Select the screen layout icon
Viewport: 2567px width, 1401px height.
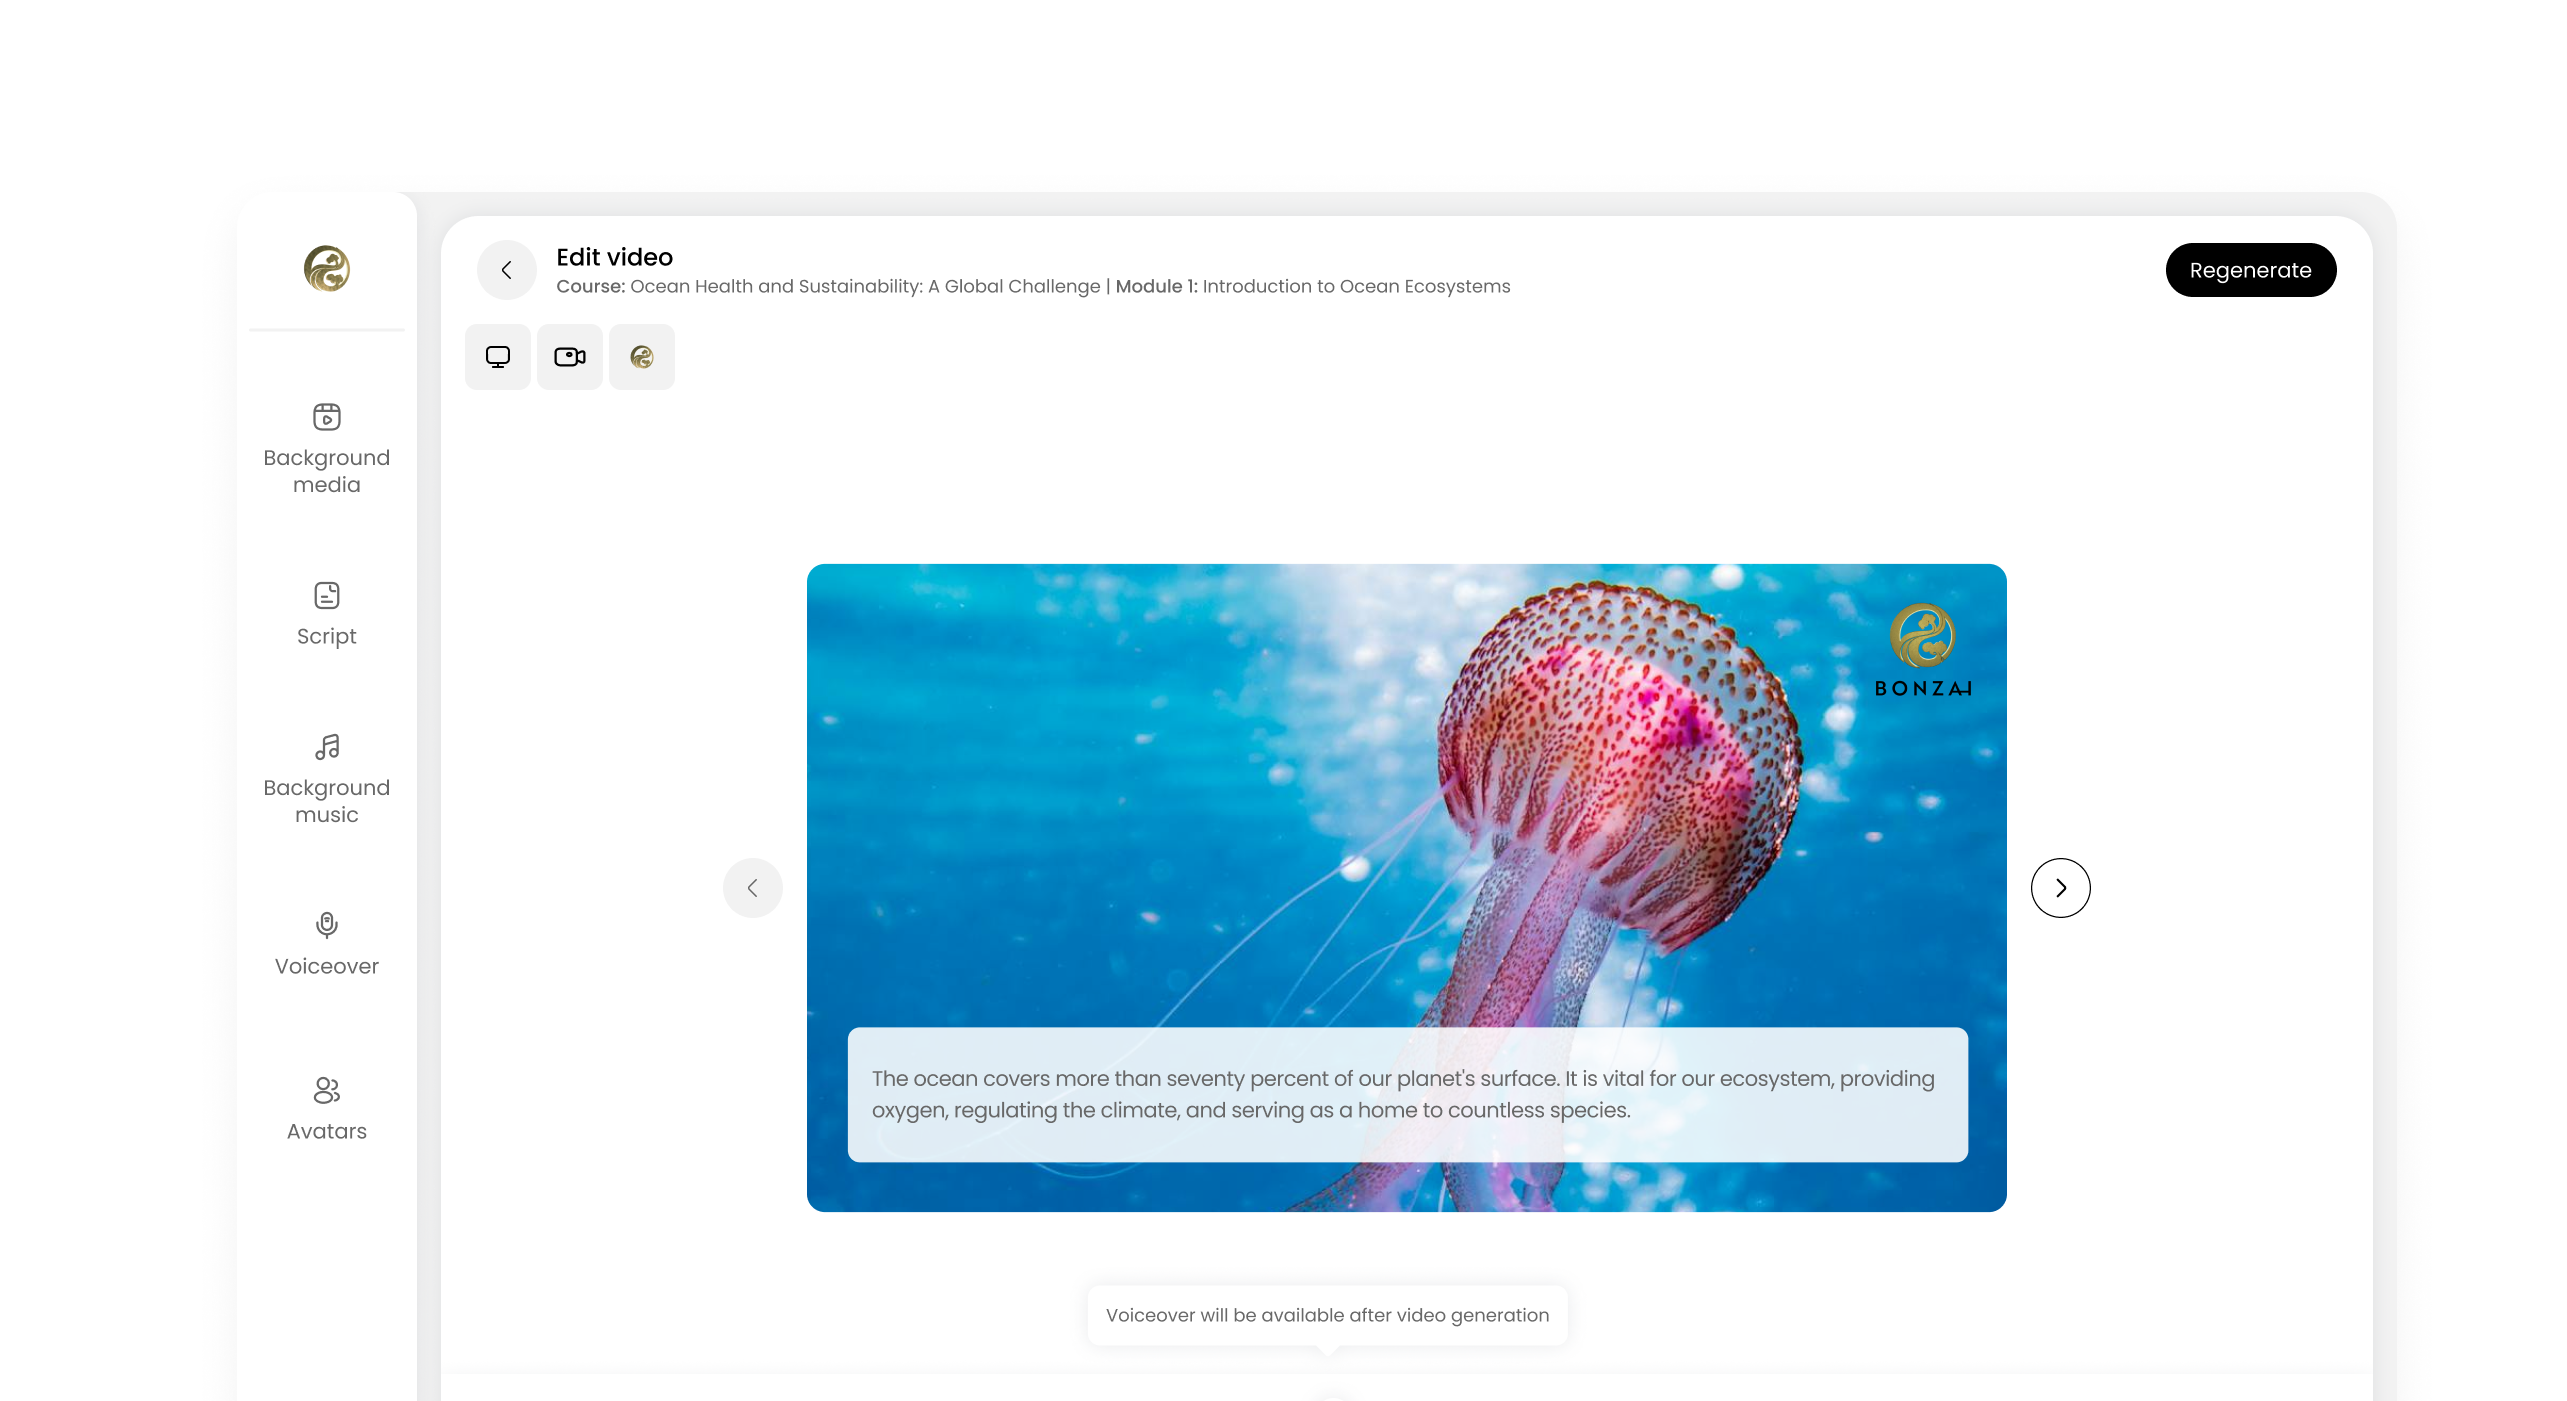coord(498,357)
